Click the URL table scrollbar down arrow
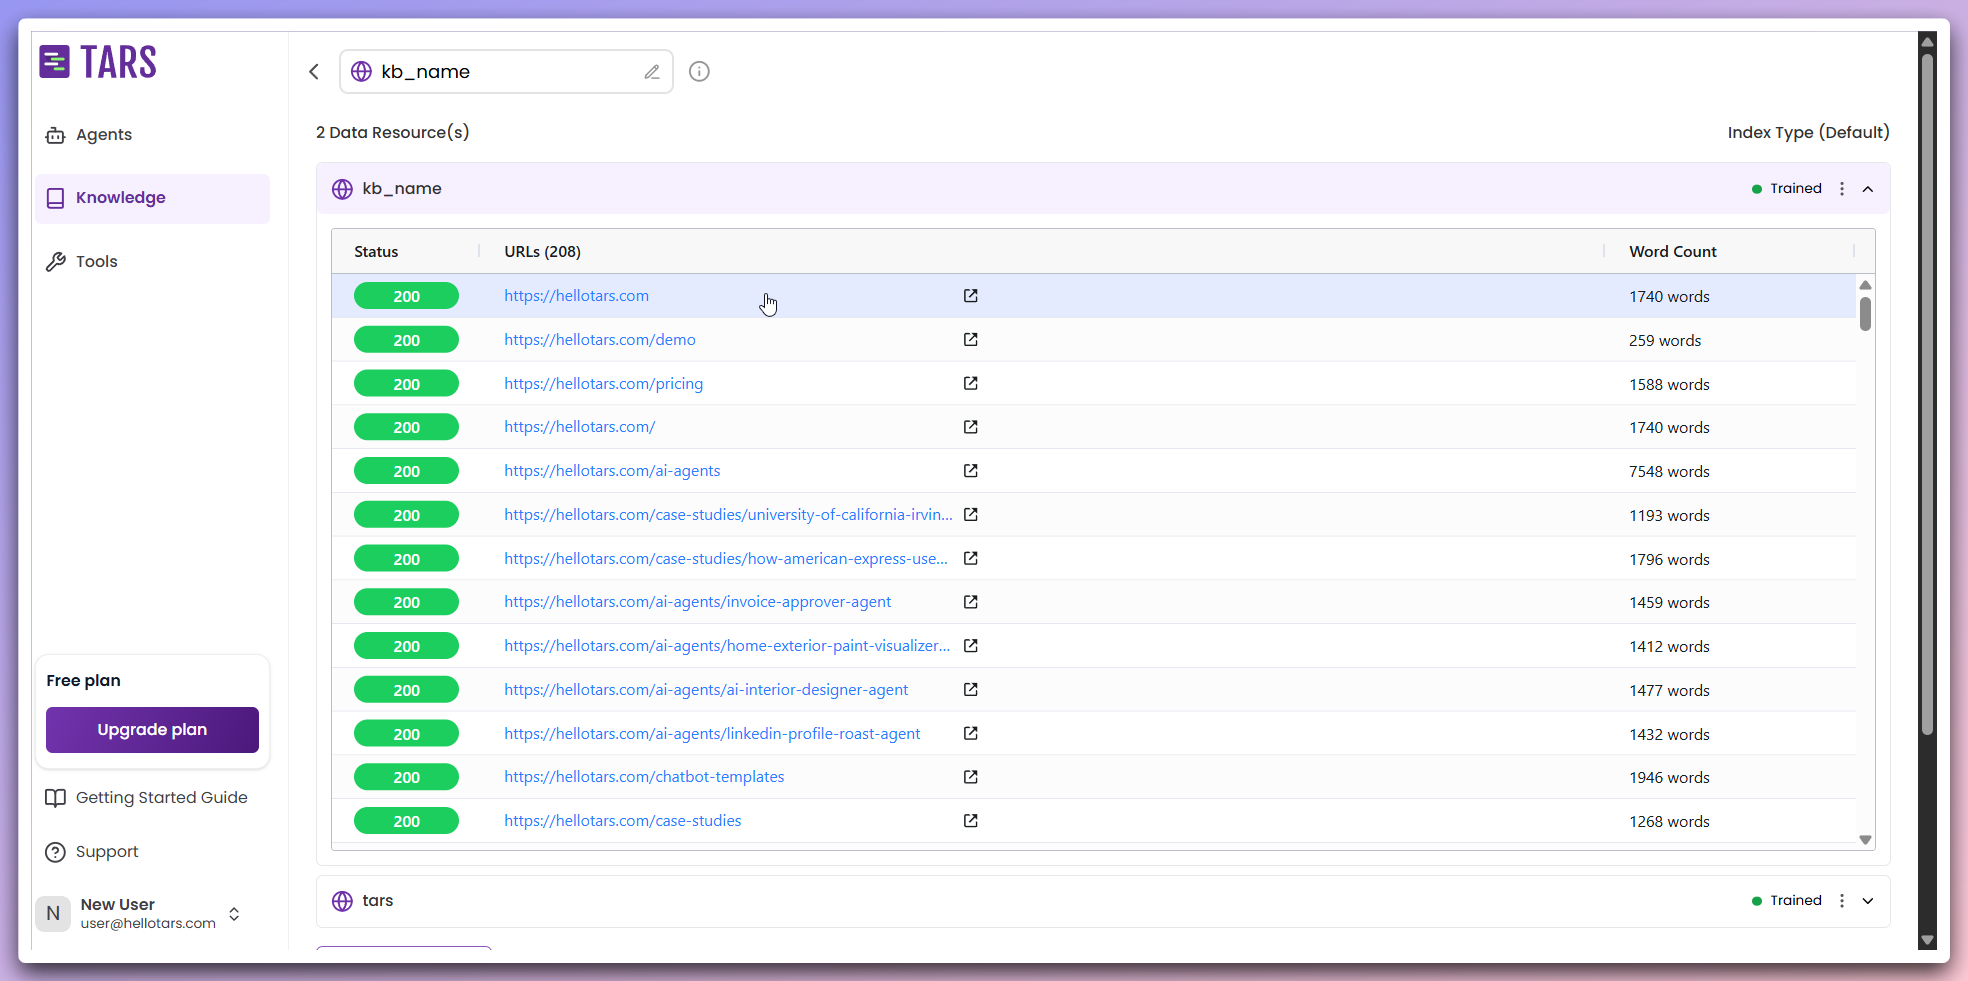Image resolution: width=1968 pixels, height=981 pixels. point(1865,840)
